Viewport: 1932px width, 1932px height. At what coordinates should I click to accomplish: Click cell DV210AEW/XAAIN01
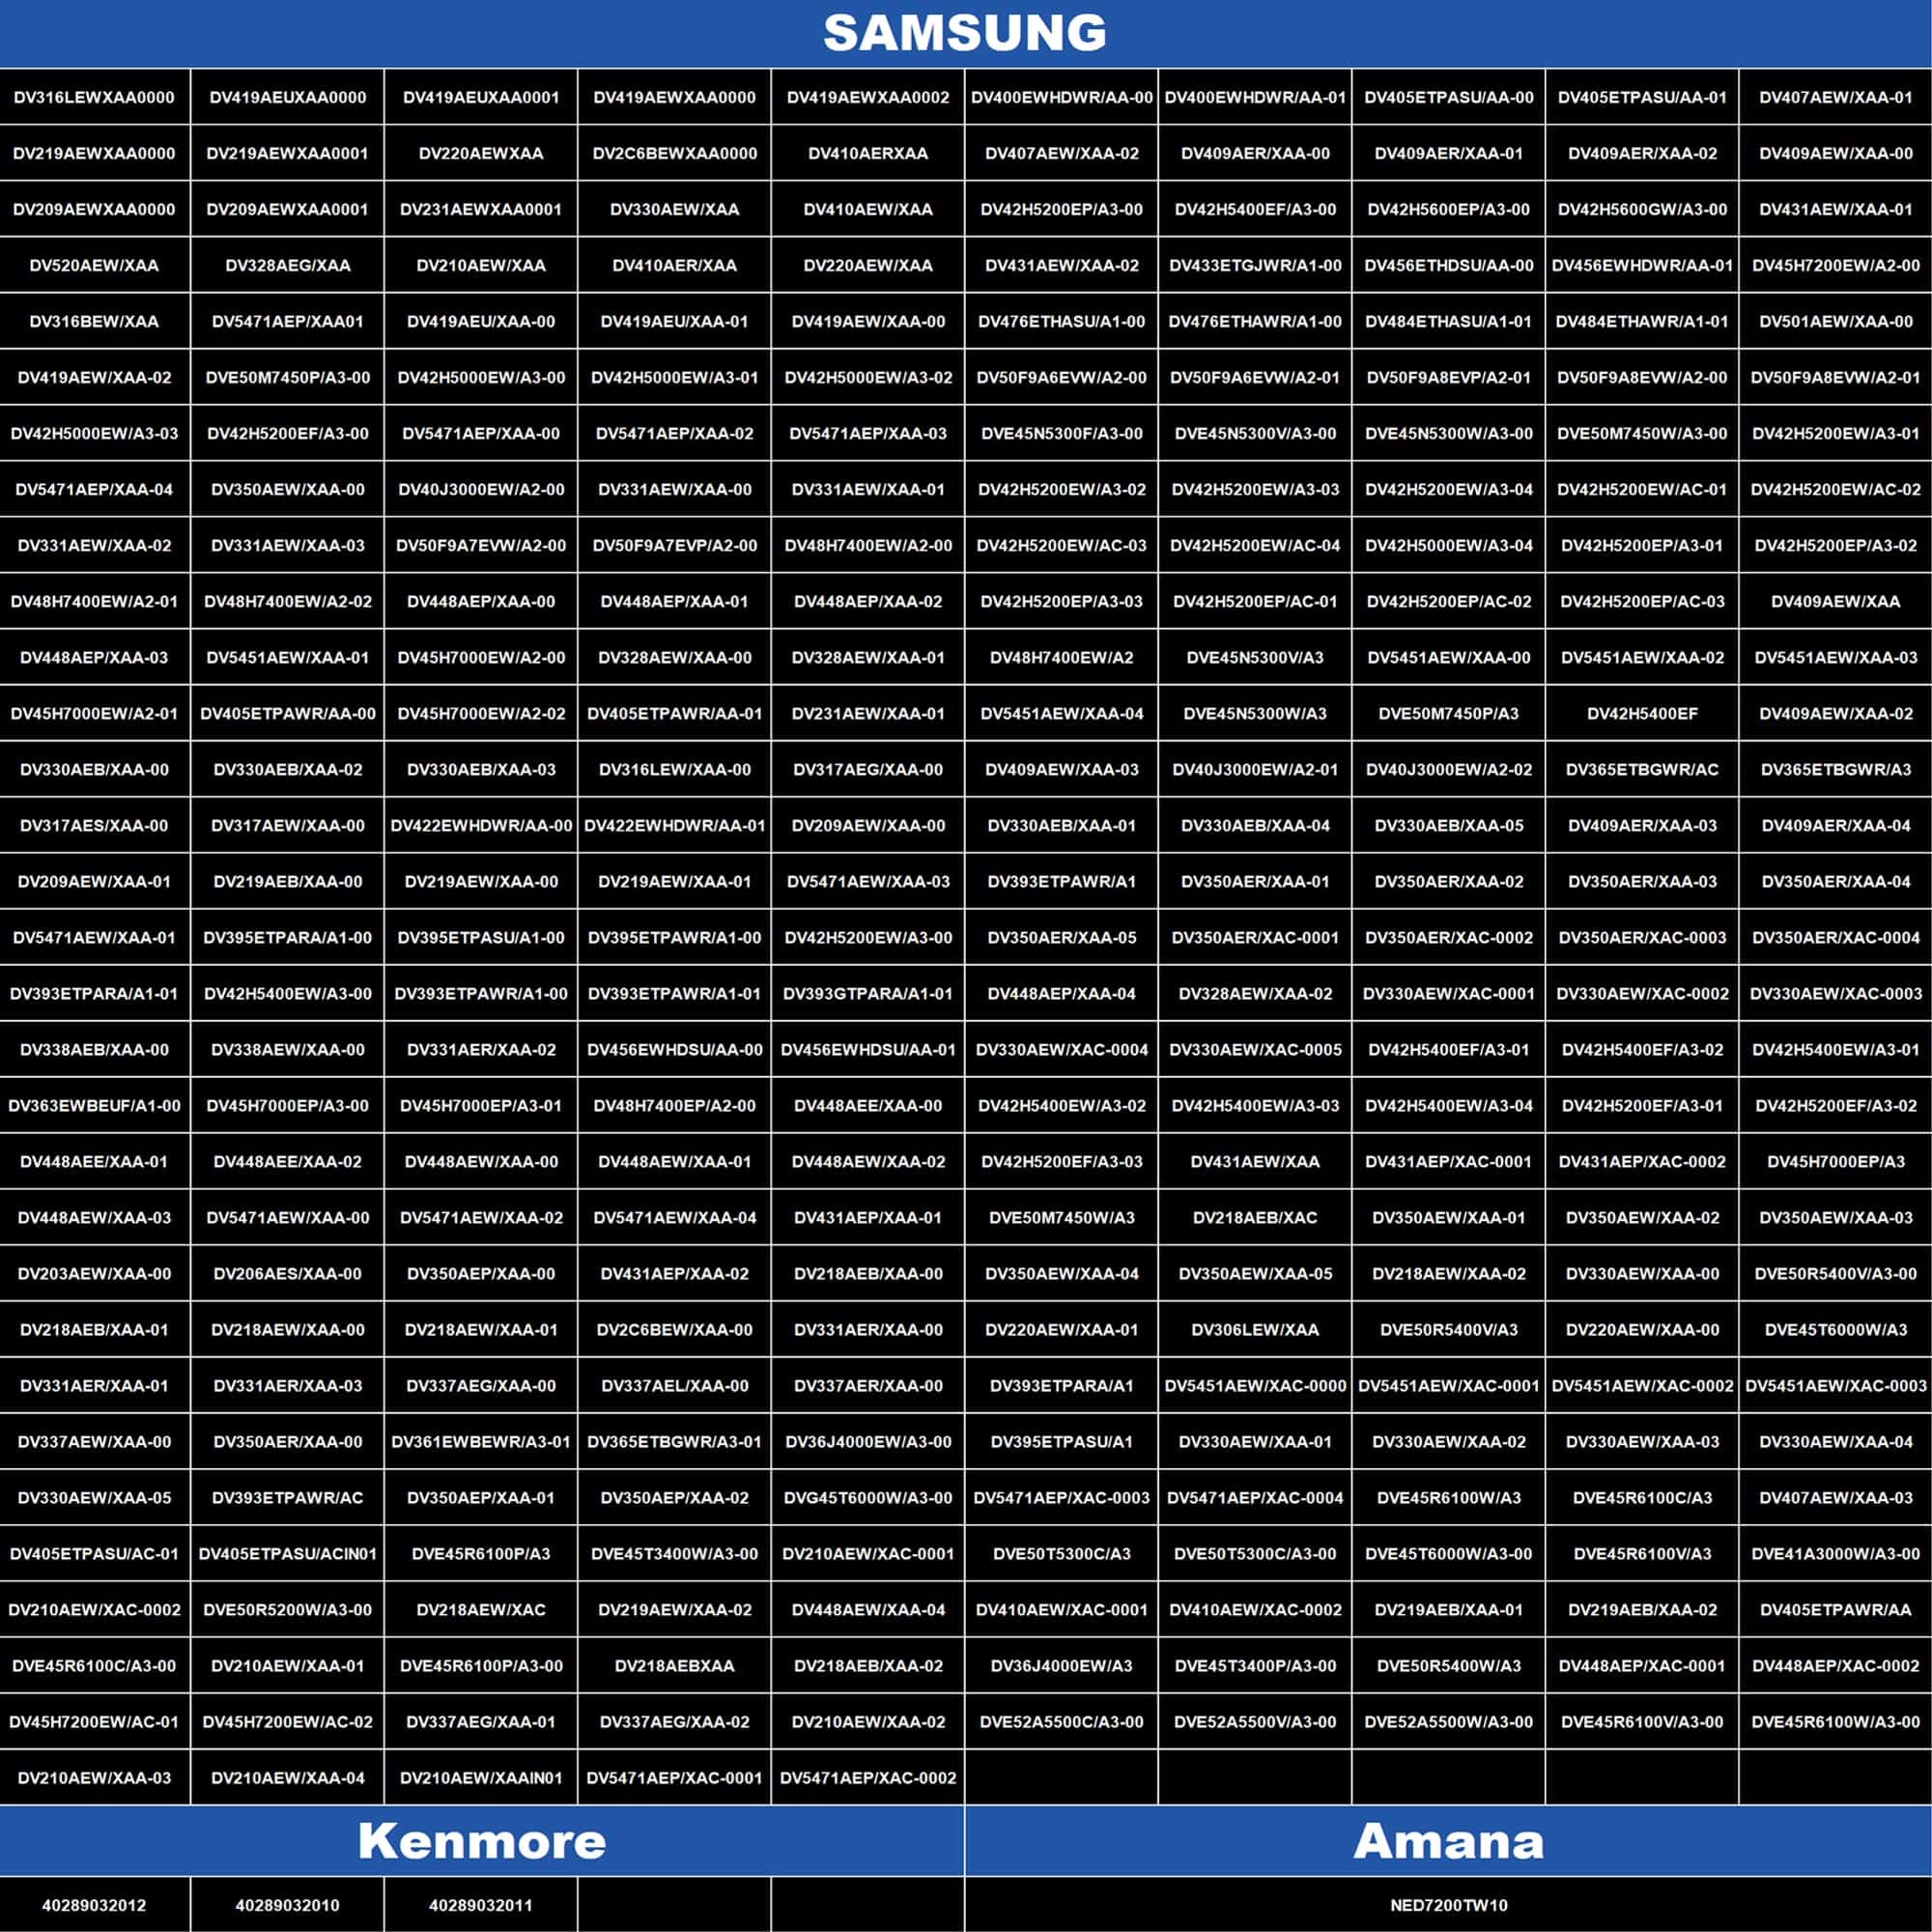[x=481, y=1777]
